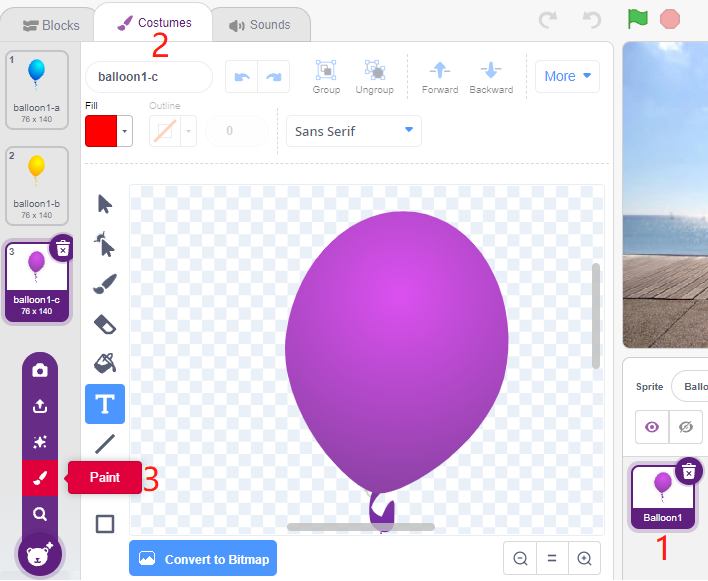Delete the balloon1-c costume
This screenshot has height=581, width=708.
[62, 248]
